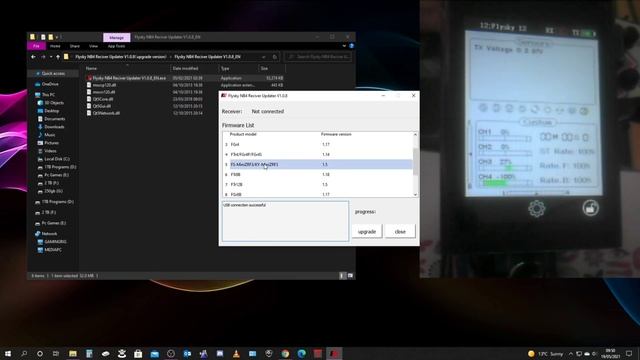This screenshot has width=640, height=360.
Task: Launch Microsoft Store from the taskbar
Action: (x=138, y=353)
